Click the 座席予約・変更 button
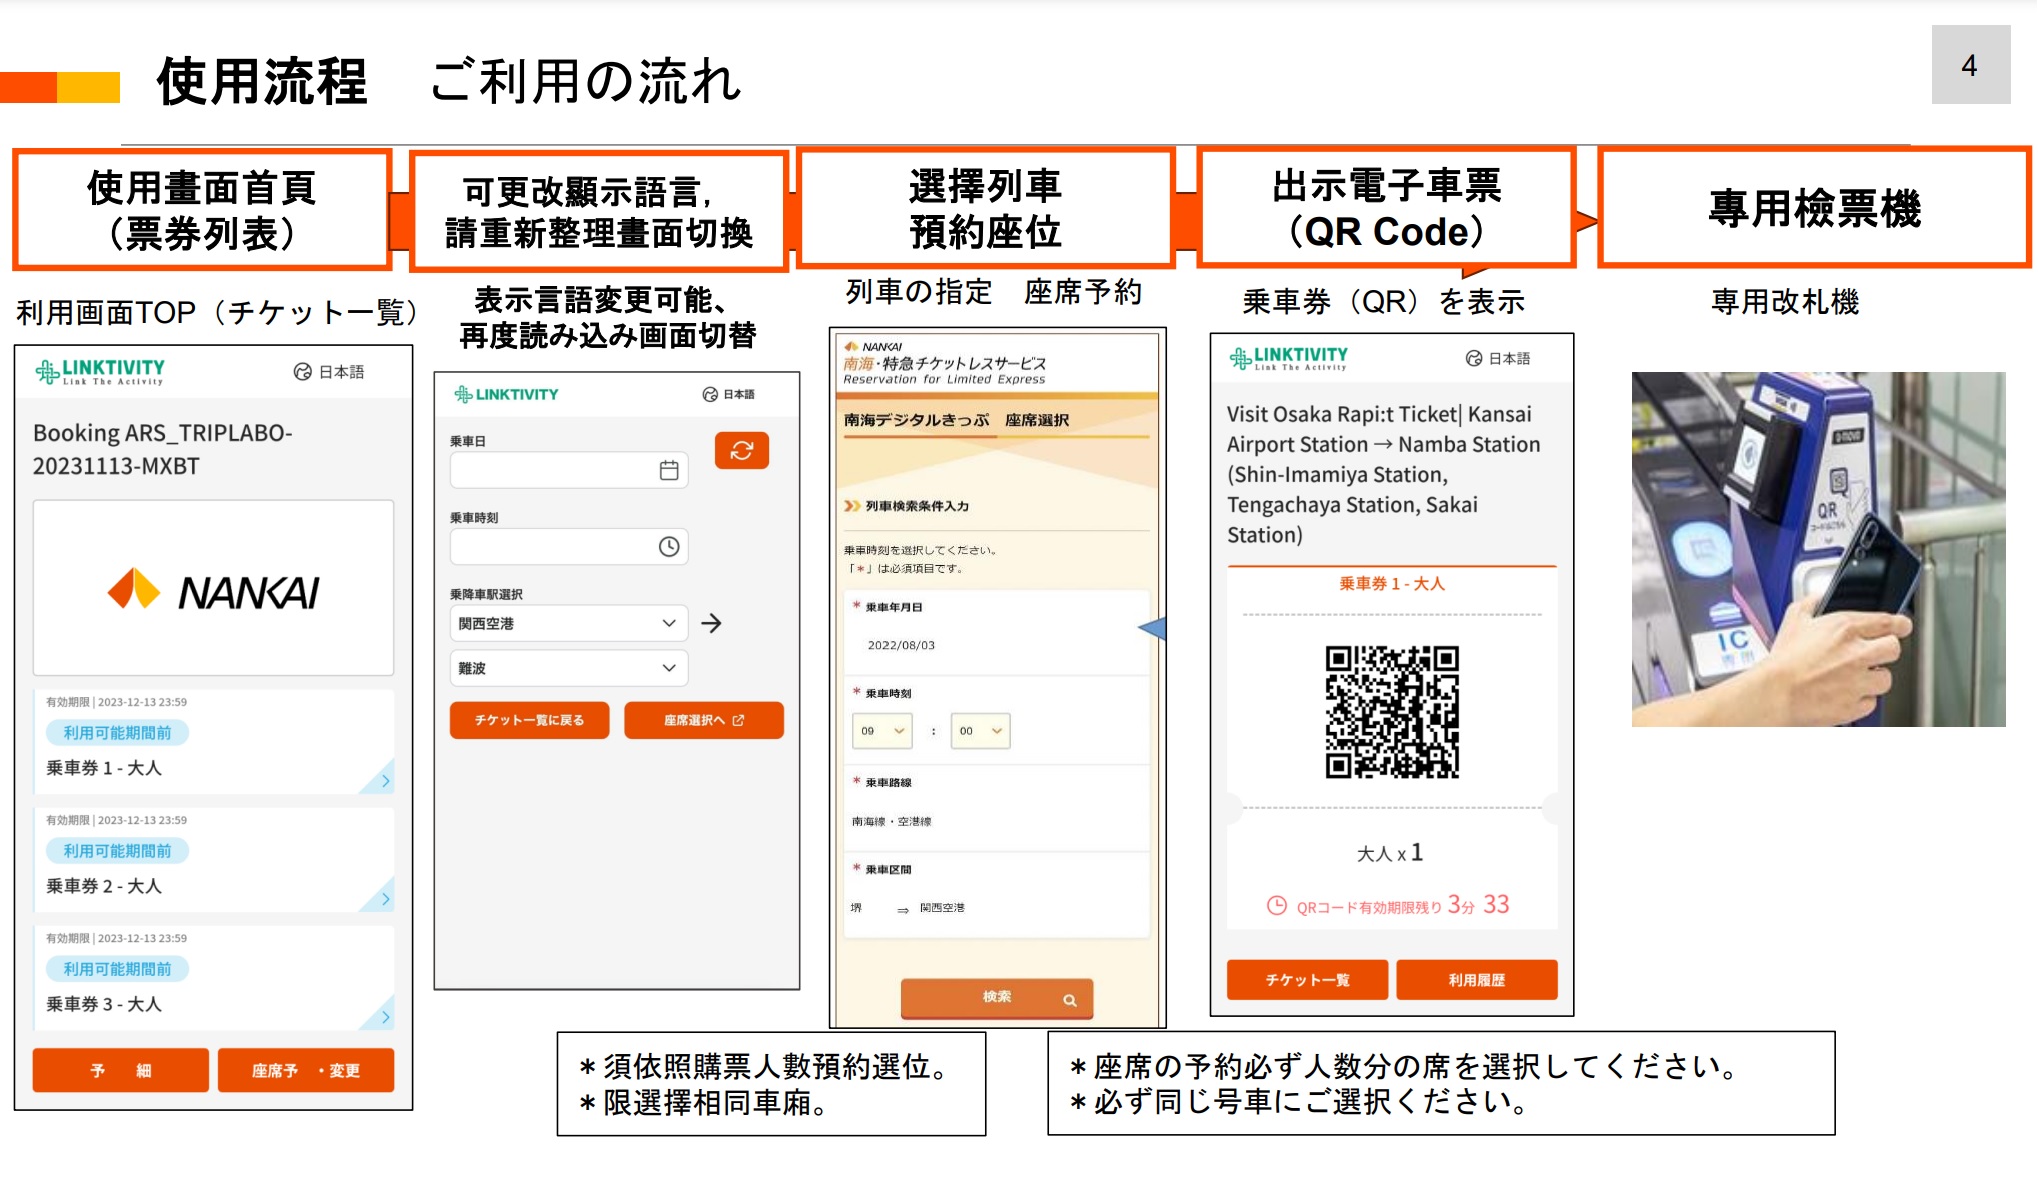The height and width of the screenshot is (1203, 2038). pyautogui.click(x=306, y=1070)
